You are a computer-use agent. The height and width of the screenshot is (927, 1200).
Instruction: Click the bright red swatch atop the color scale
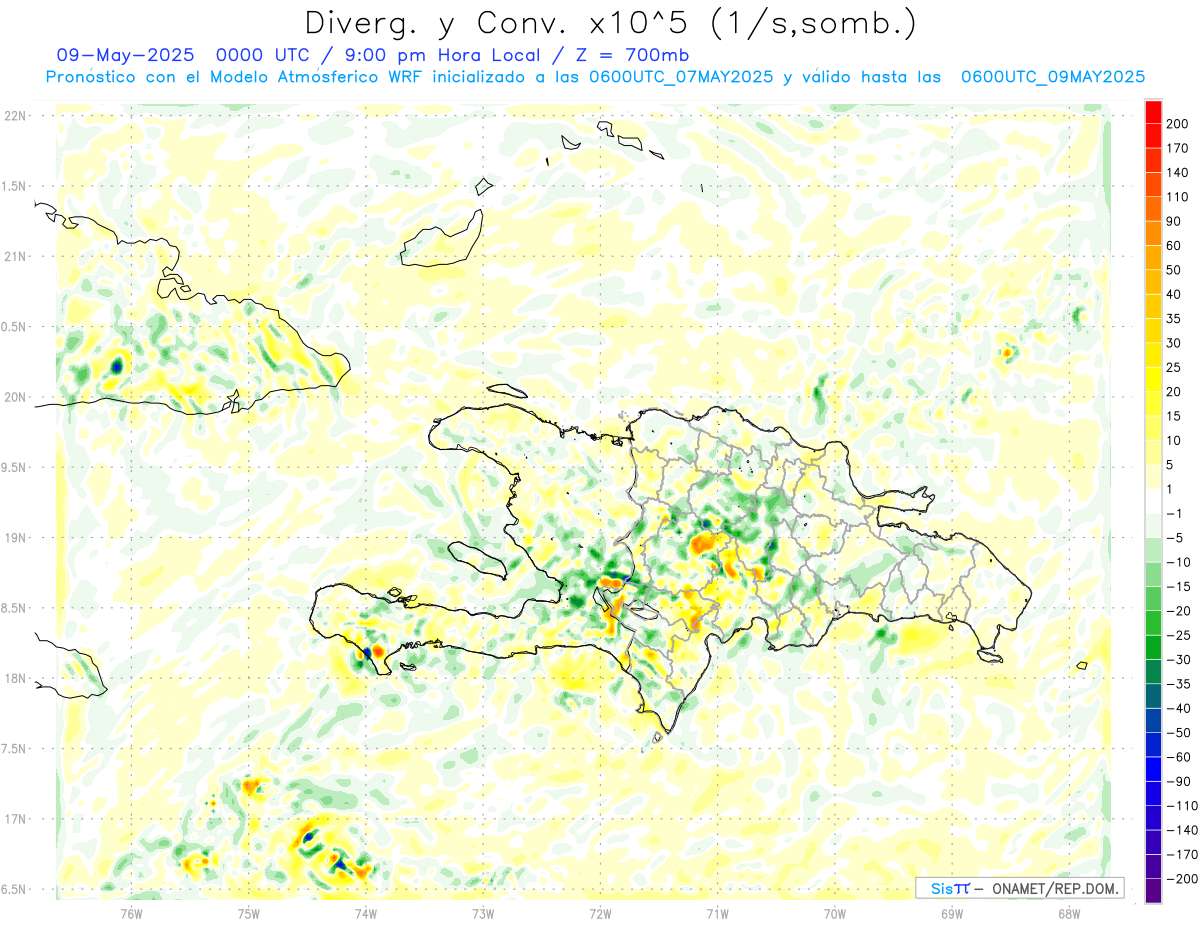[x=1153, y=112]
